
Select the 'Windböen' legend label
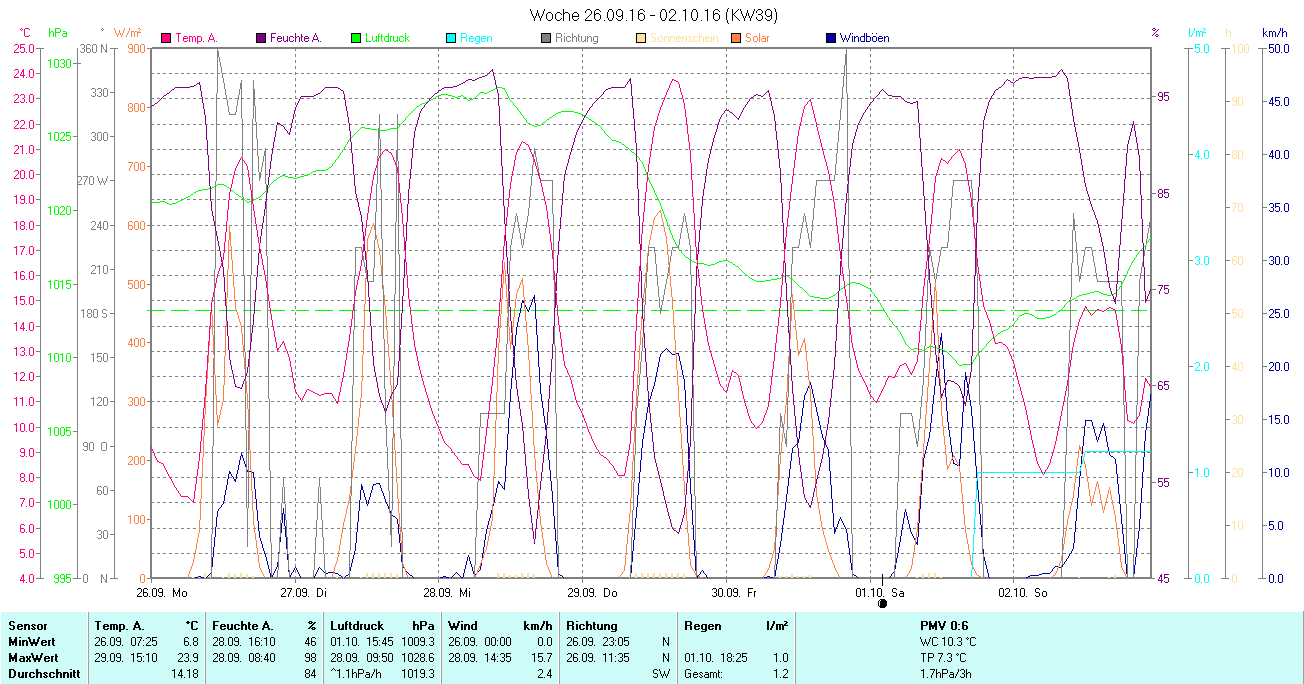coord(864,38)
